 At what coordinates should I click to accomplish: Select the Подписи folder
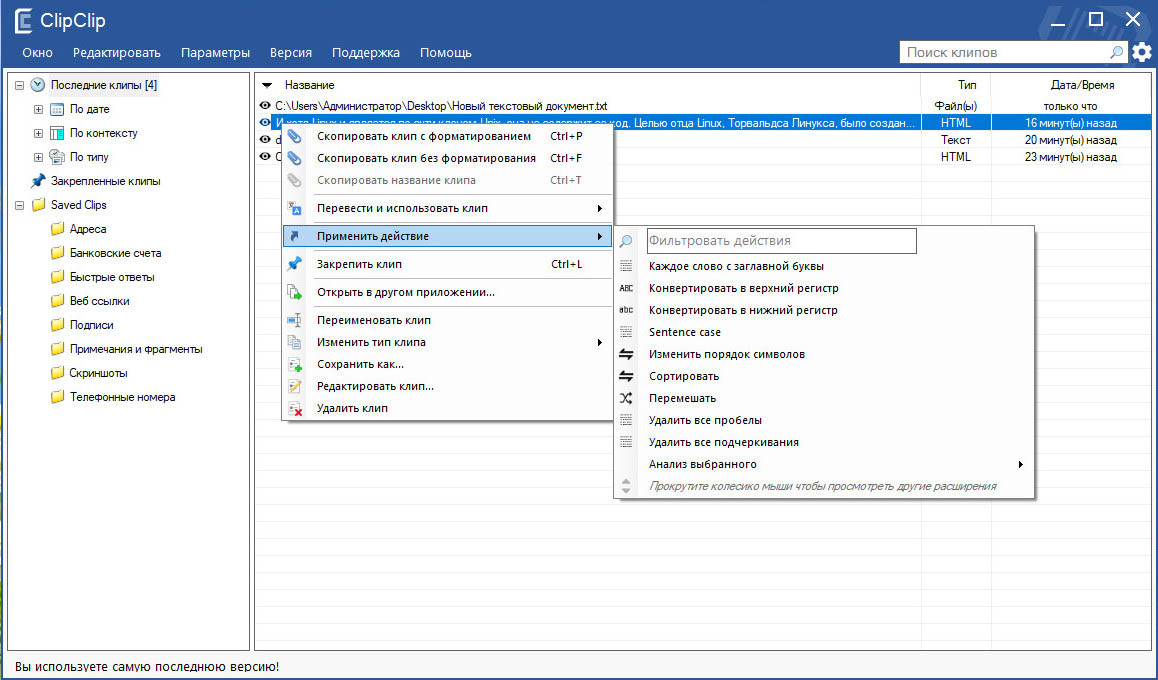tap(92, 325)
